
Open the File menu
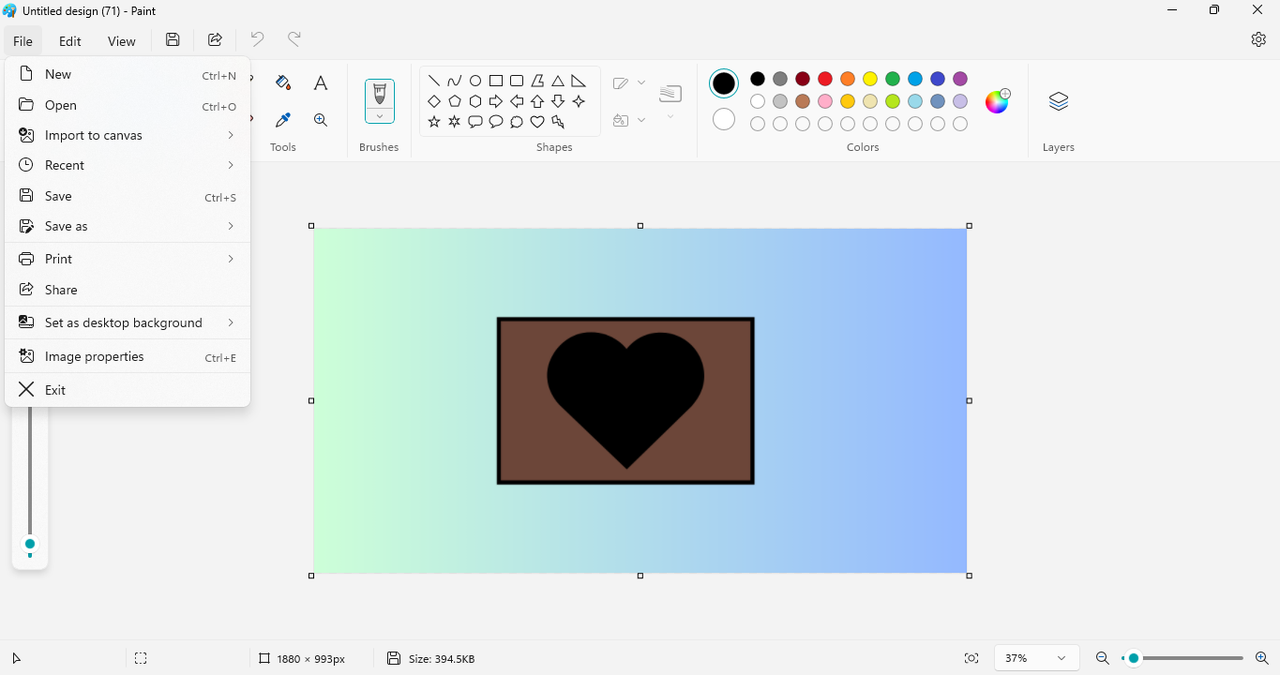23,41
